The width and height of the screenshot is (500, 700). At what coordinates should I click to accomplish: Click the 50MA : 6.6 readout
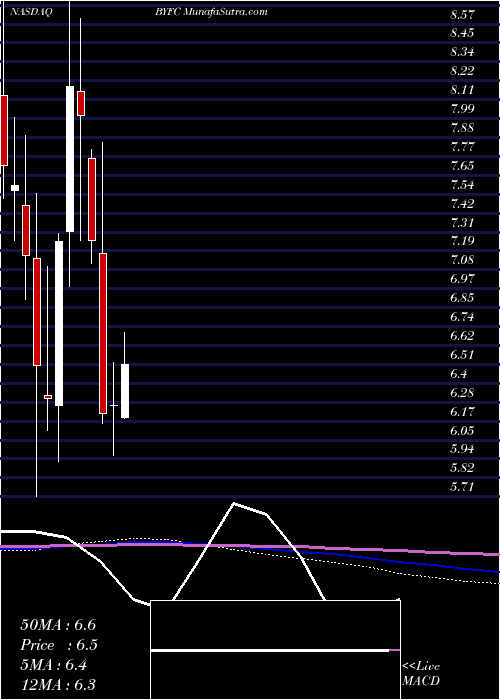pyautogui.click(x=58, y=625)
